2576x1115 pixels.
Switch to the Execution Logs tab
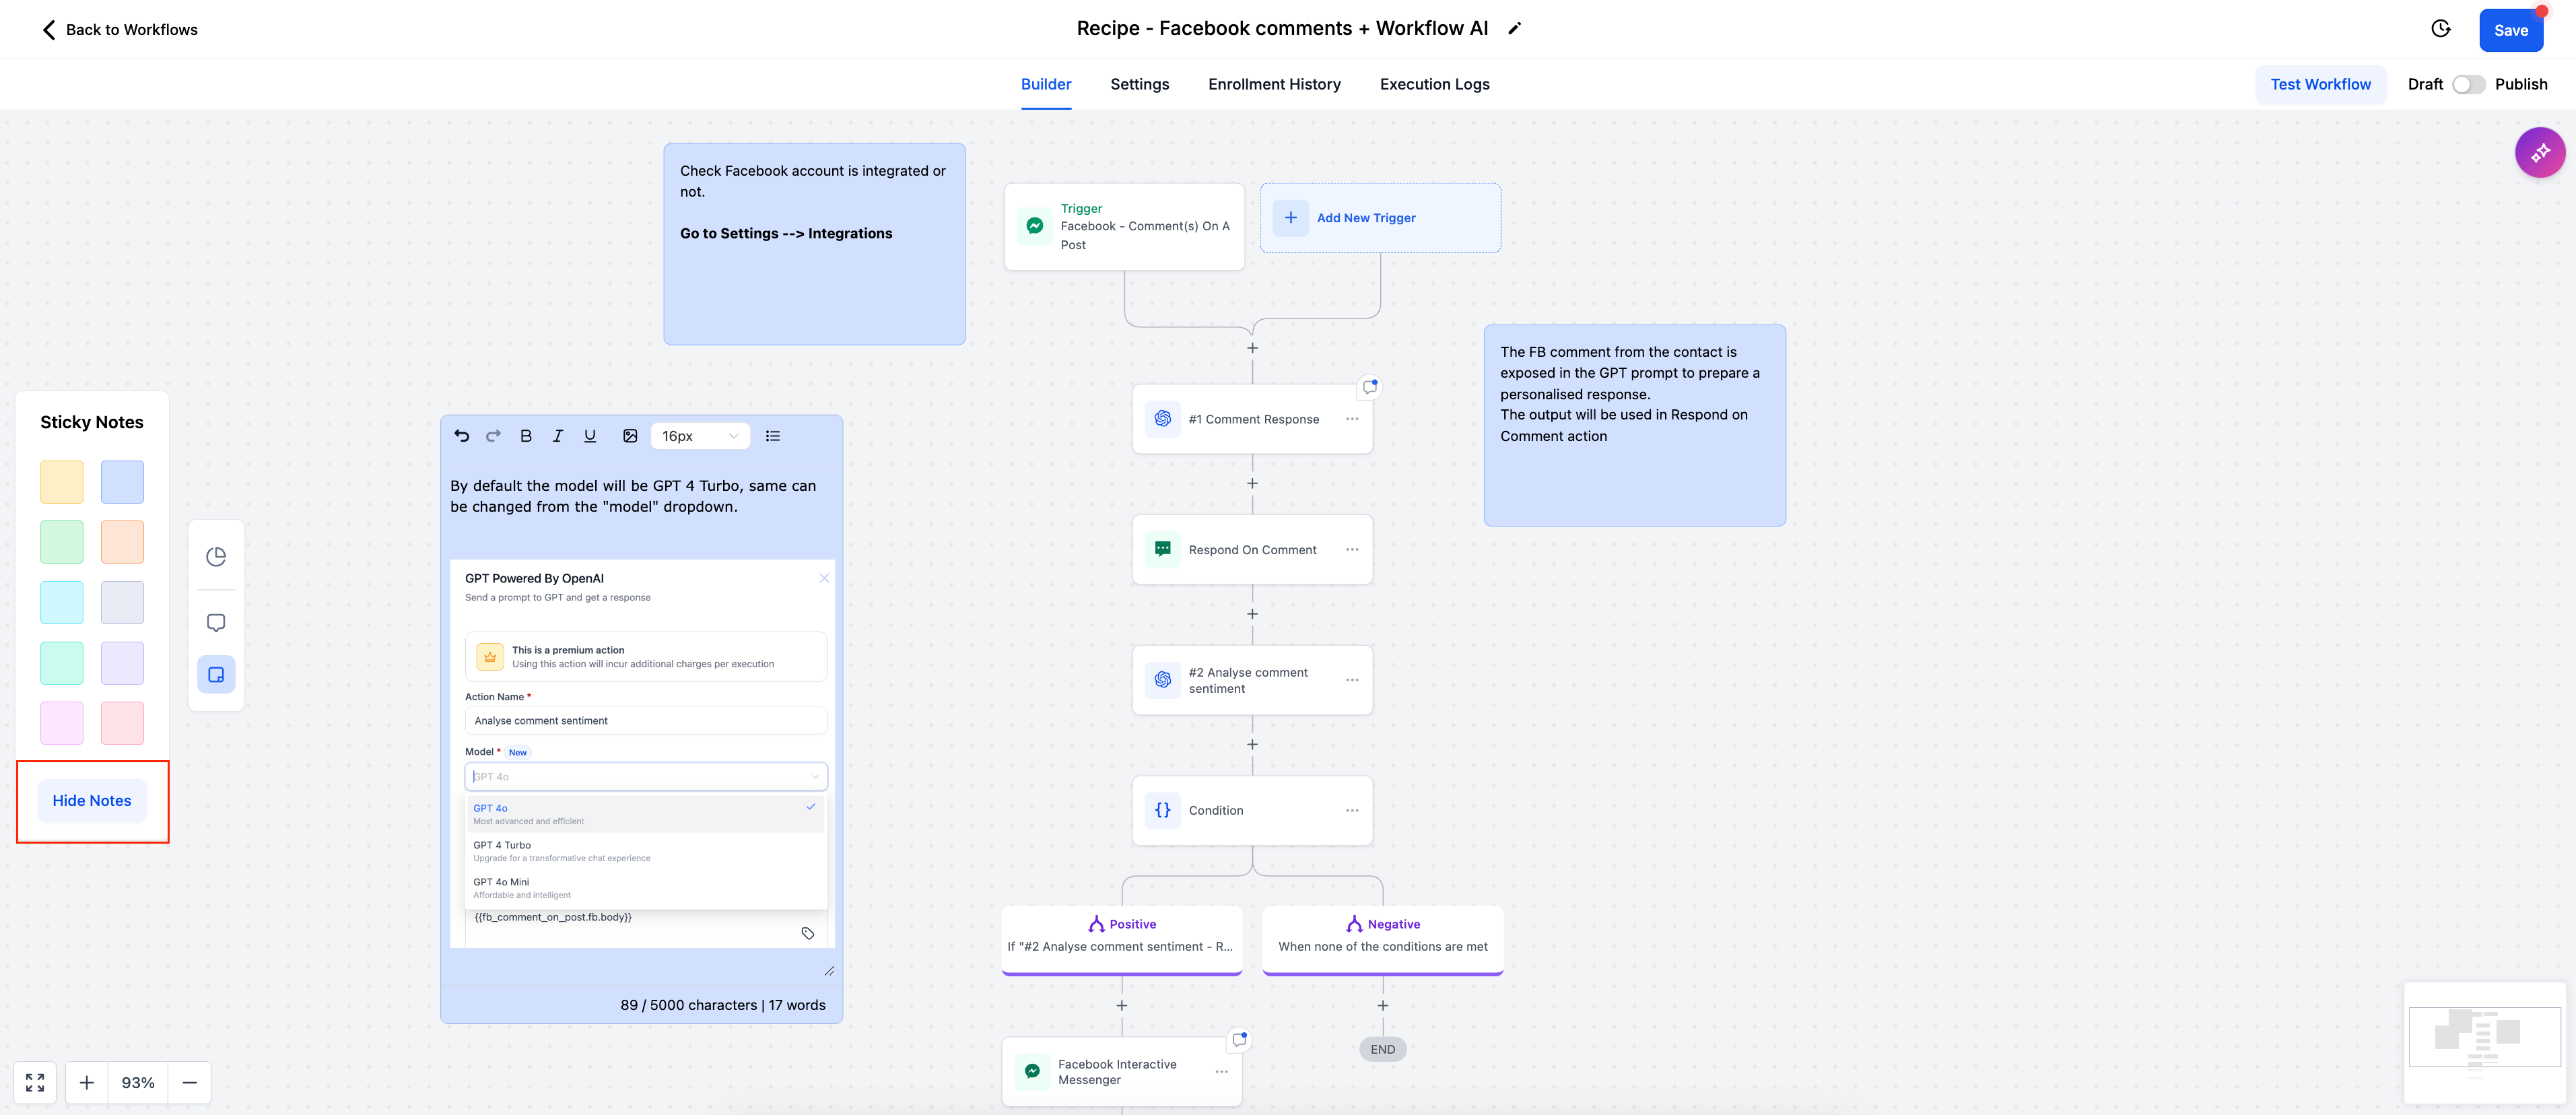(x=1434, y=83)
